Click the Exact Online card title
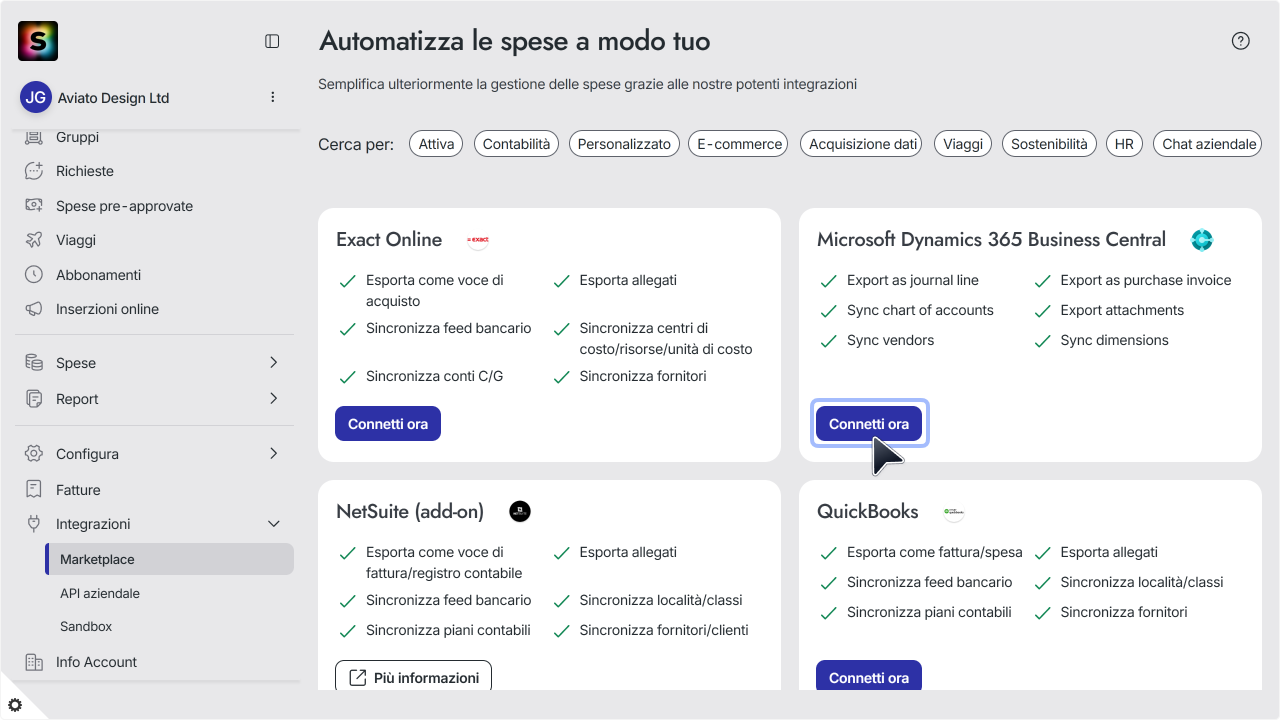The image size is (1280, 720). [x=389, y=239]
